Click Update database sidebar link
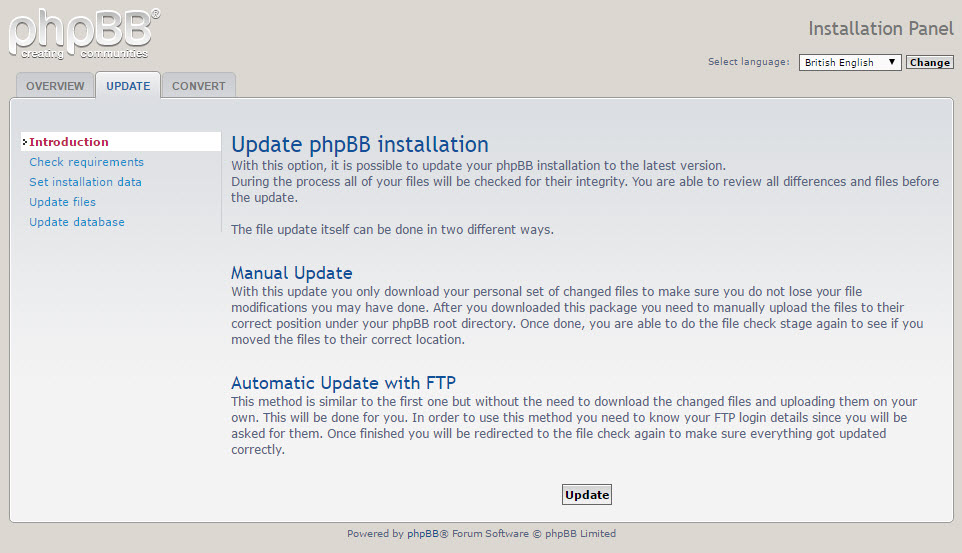The width and height of the screenshot is (962, 553). point(77,222)
